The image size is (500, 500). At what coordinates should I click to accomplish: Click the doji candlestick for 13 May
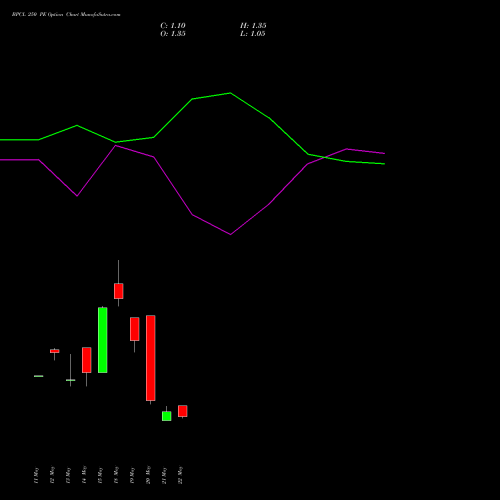[x=71, y=380]
